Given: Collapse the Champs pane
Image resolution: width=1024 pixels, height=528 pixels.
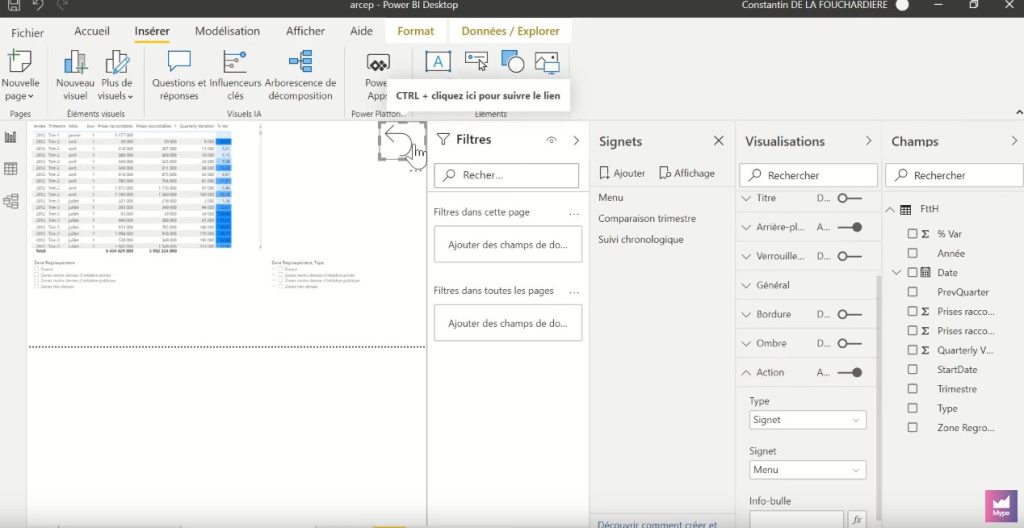Looking at the screenshot, I should tap(1014, 140).
